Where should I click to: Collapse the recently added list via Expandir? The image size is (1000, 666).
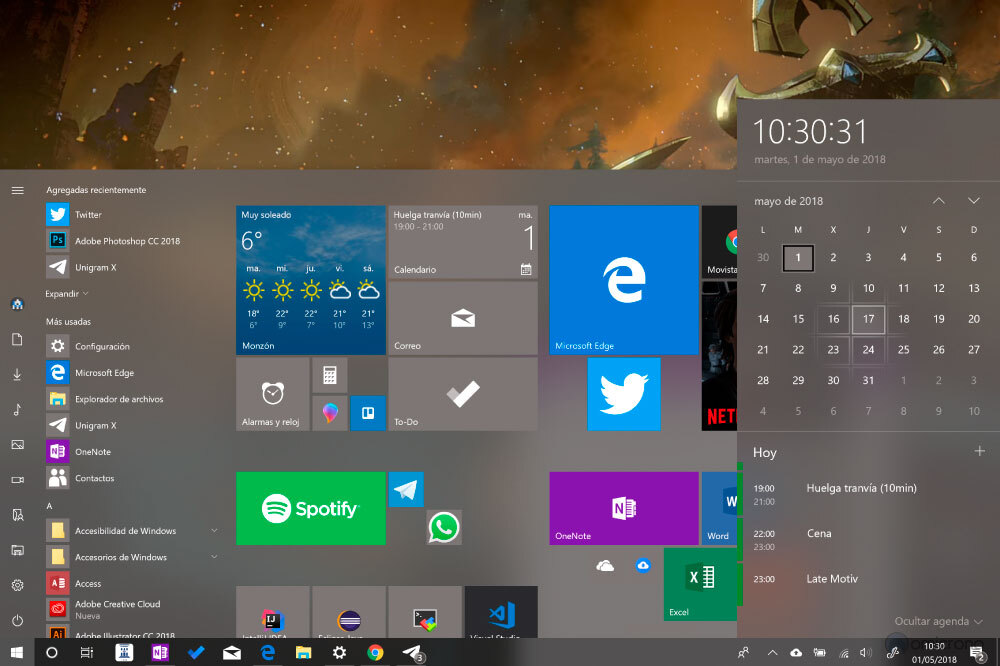coord(64,293)
